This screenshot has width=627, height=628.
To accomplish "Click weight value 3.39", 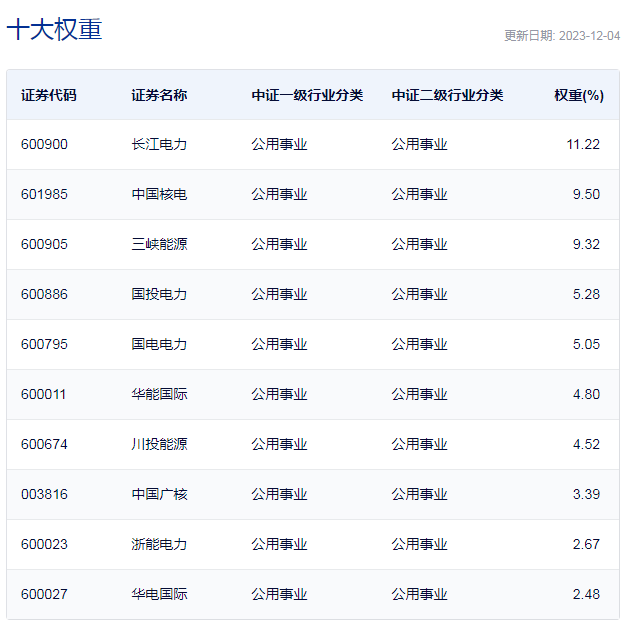I will [587, 495].
